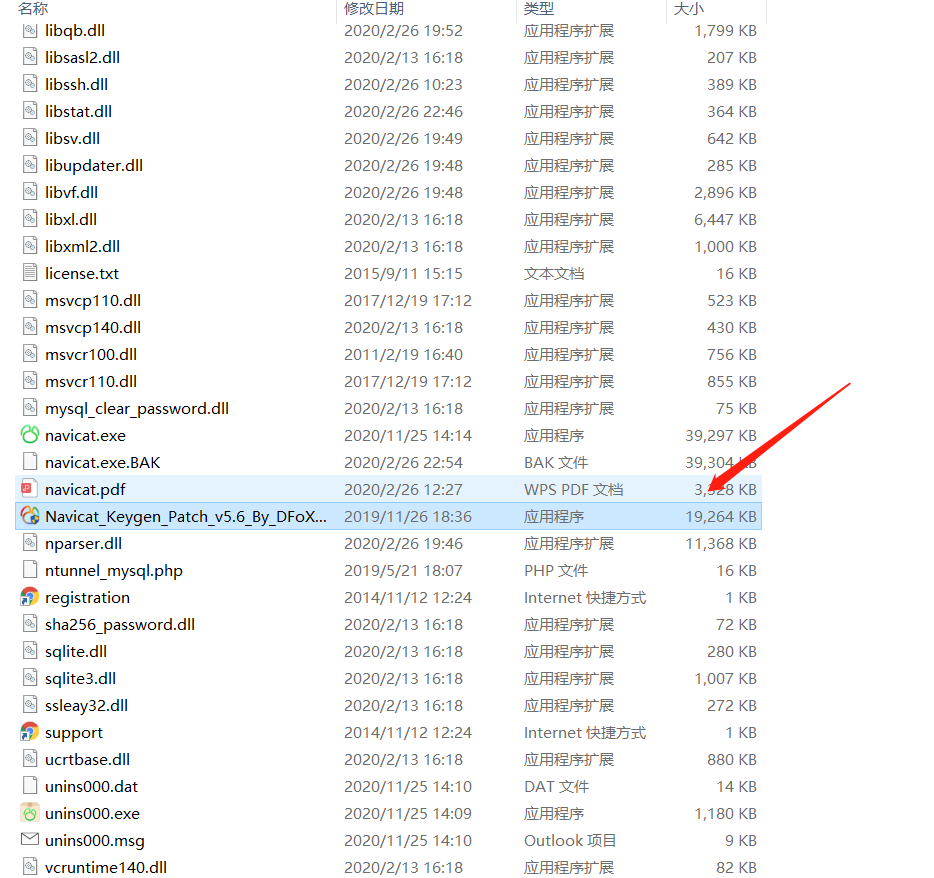
Task: Select the file name vcruntime140.dll
Action: click(106, 867)
